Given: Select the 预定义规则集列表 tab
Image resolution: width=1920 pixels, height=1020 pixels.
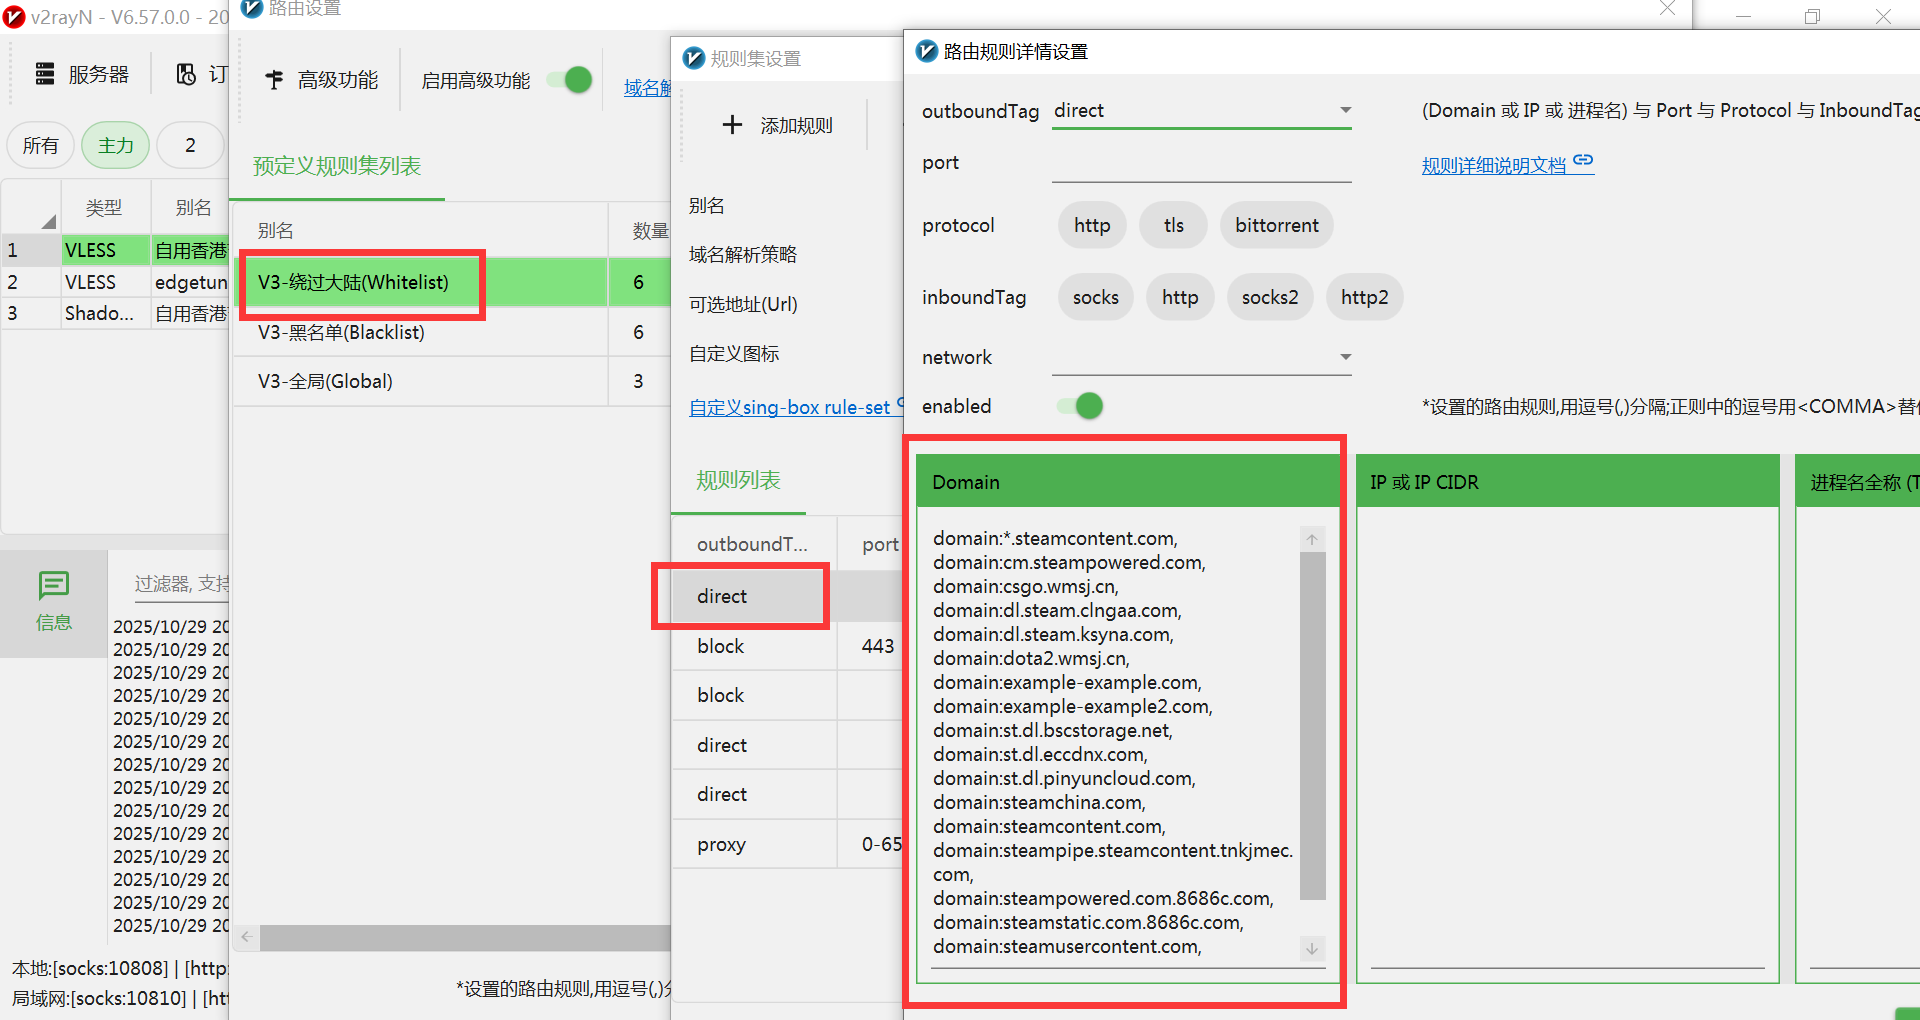Looking at the screenshot, I should (x=337, y=166).
